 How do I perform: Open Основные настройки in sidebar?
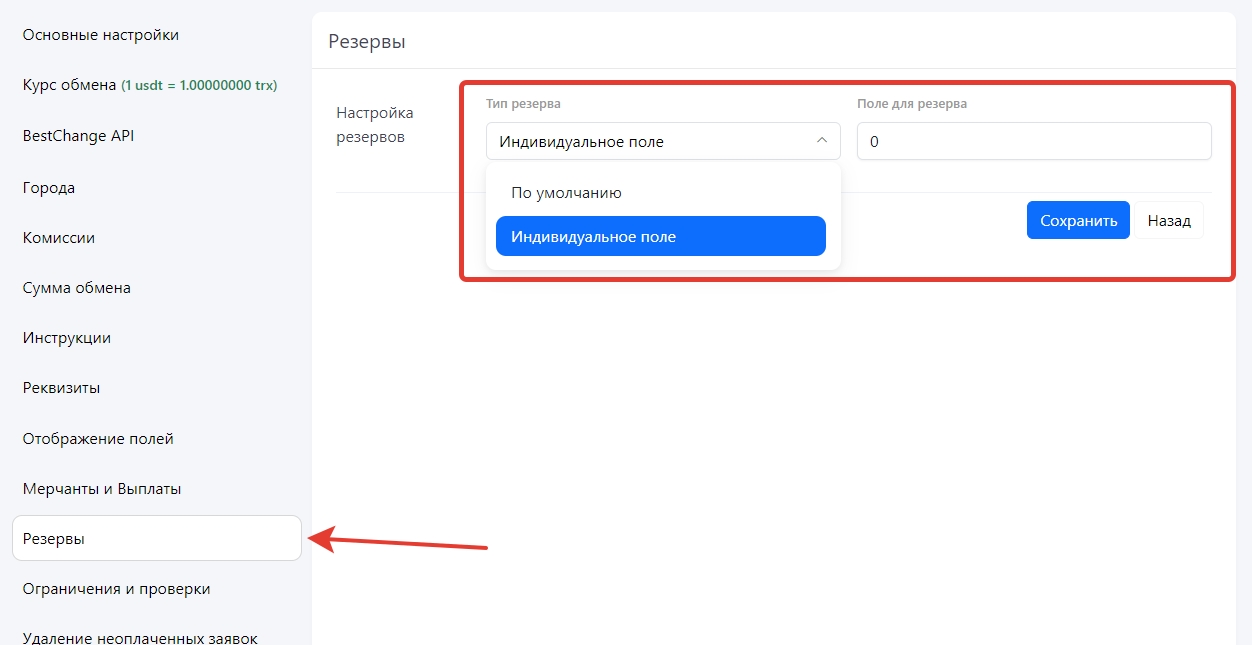(100, 35)
